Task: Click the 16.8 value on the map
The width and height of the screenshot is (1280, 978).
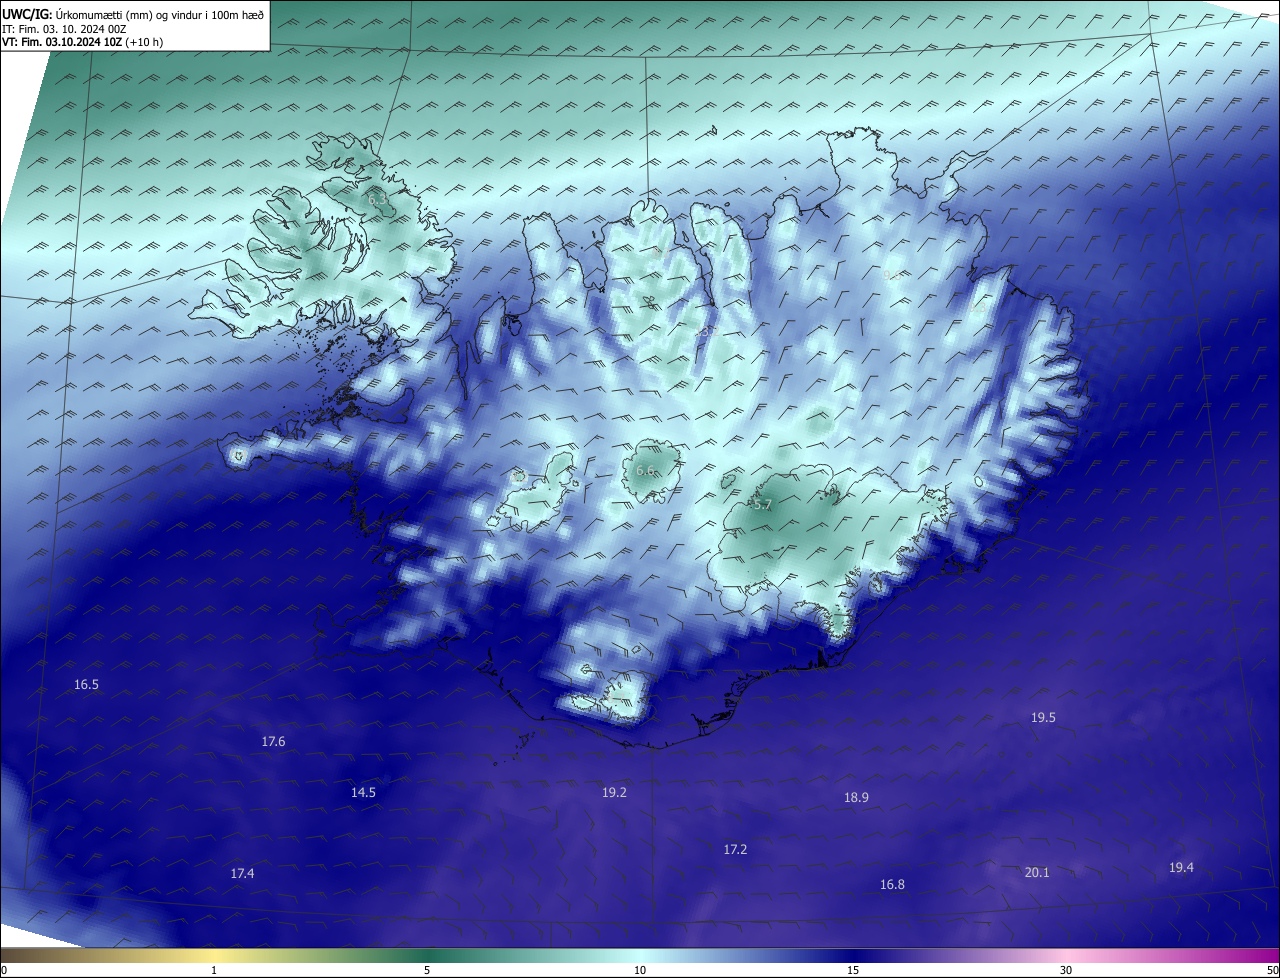Action: [892, 885]
